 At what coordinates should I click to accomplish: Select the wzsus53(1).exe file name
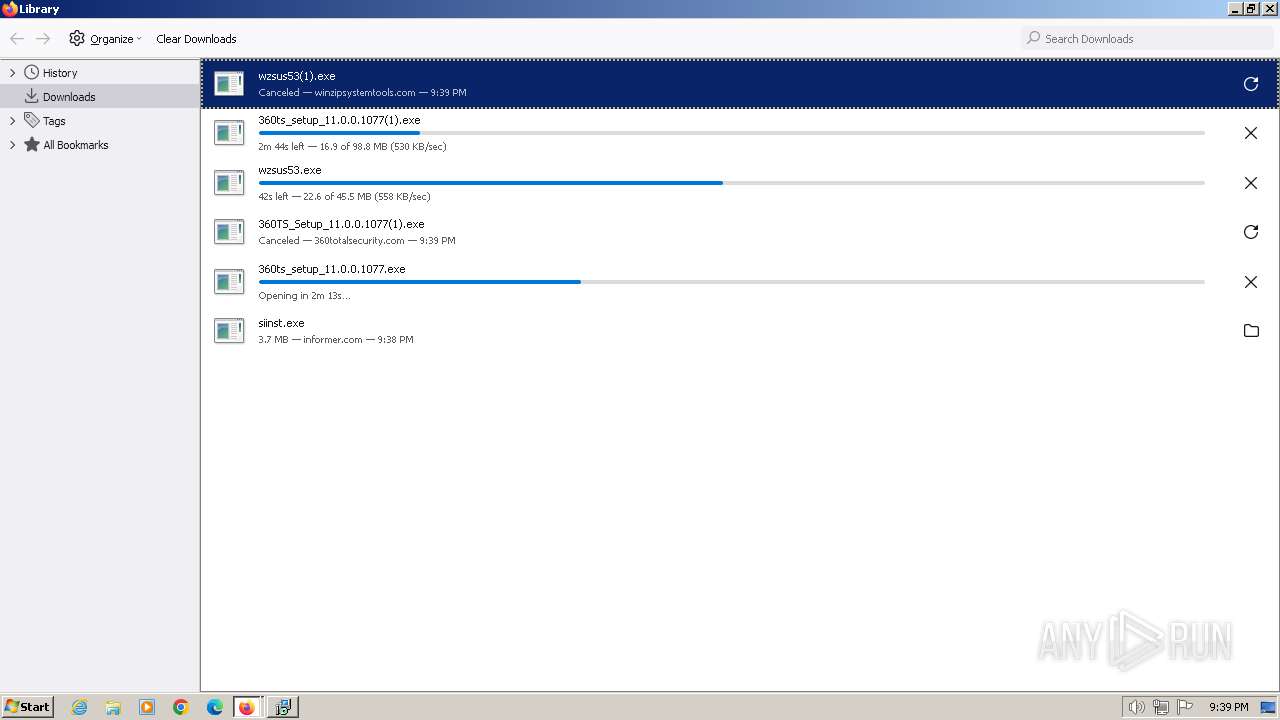[x=297, y=76]
